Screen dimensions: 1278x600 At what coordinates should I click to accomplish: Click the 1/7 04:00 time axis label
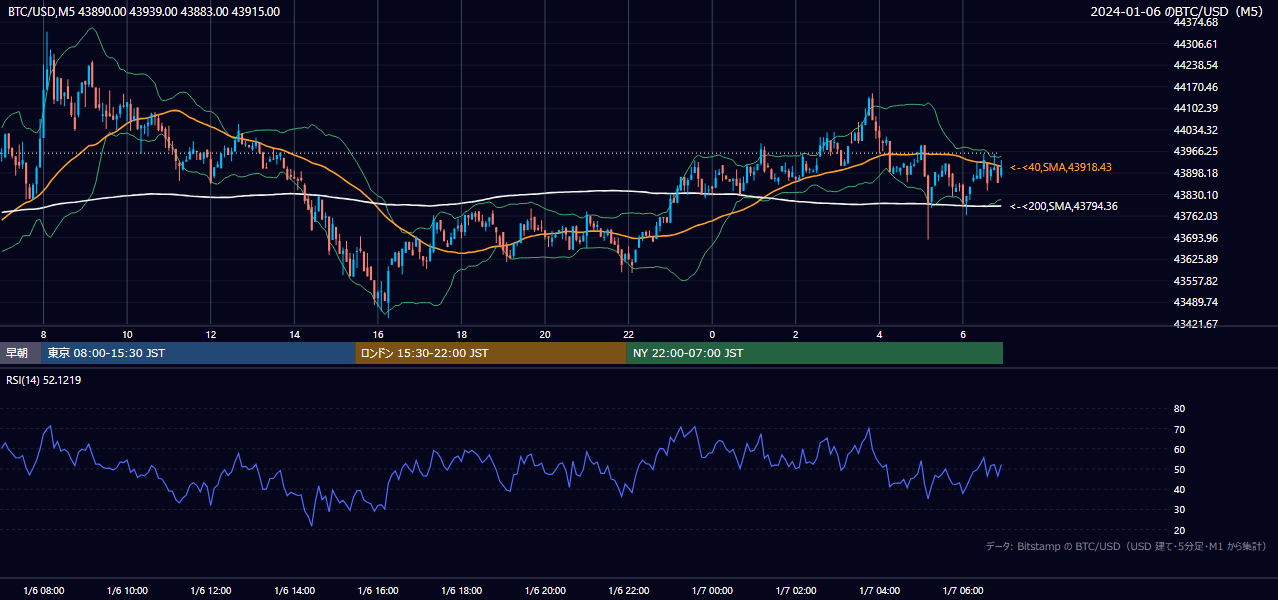click(880, 591)
